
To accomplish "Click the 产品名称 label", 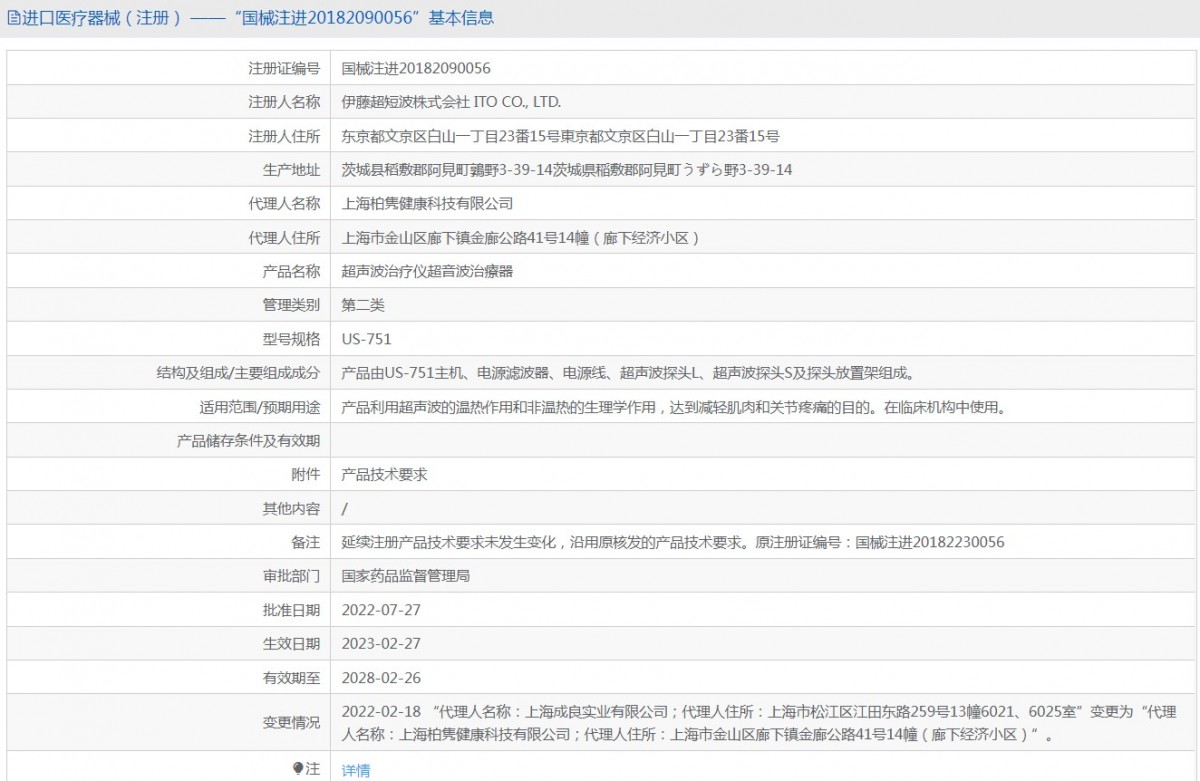I will tap(291, 271).
